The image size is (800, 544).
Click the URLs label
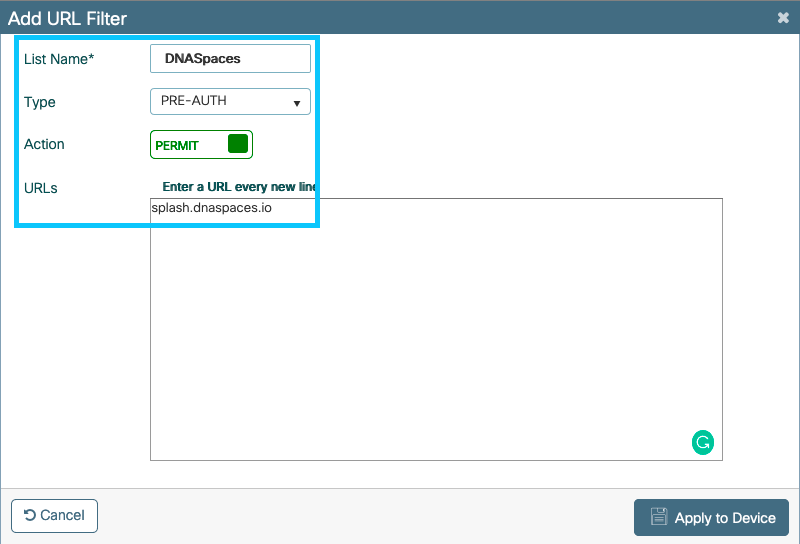pos(41,188)
